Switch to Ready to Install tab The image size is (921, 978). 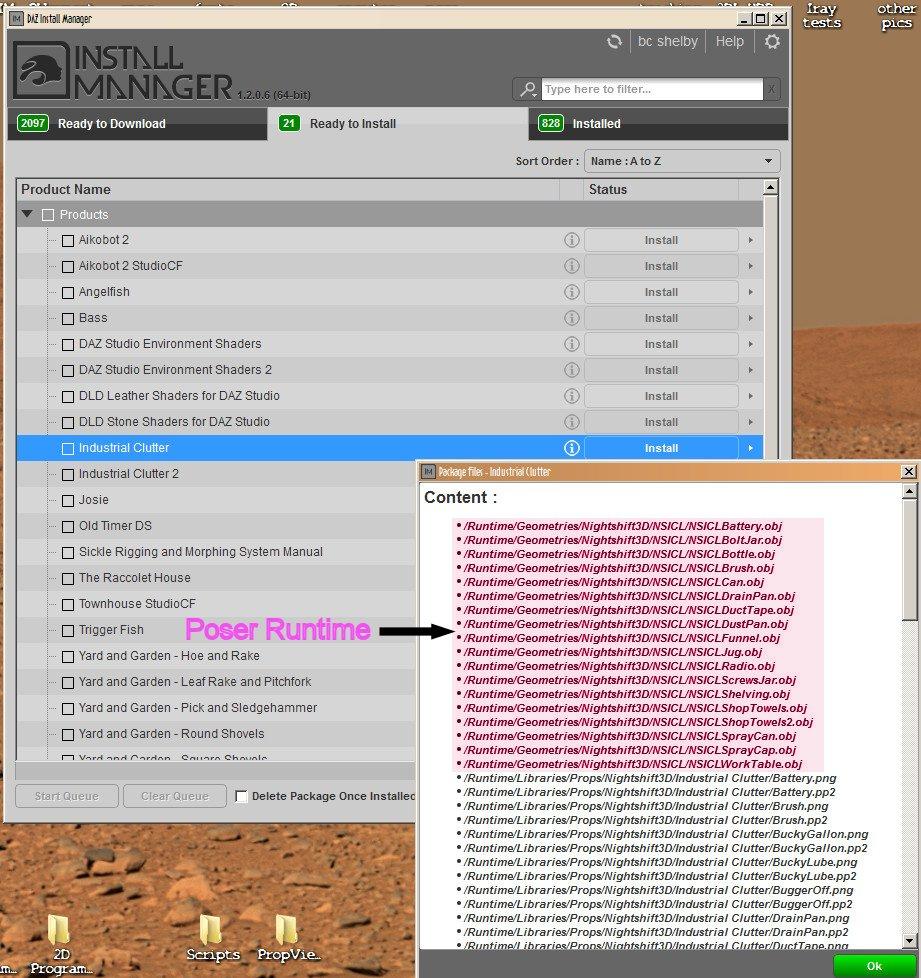pyautogui.click(x=397, y=123)
